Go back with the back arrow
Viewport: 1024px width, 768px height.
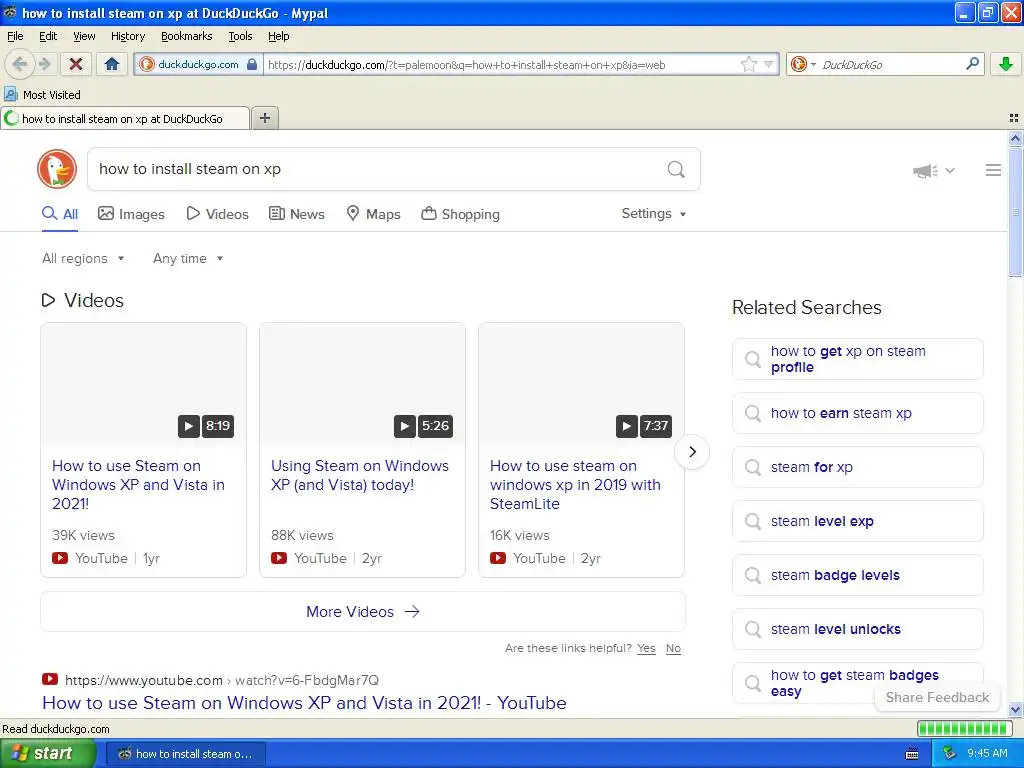pyautogui.click(x=19, y=64)
